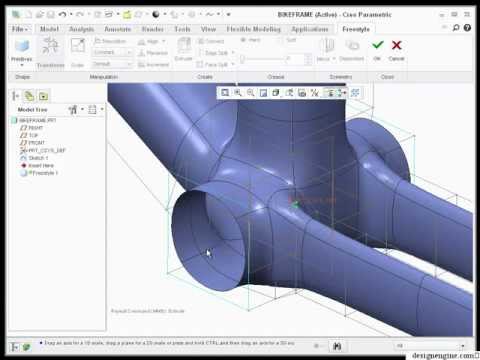Click the Undo arrow icon

[62, 14]
